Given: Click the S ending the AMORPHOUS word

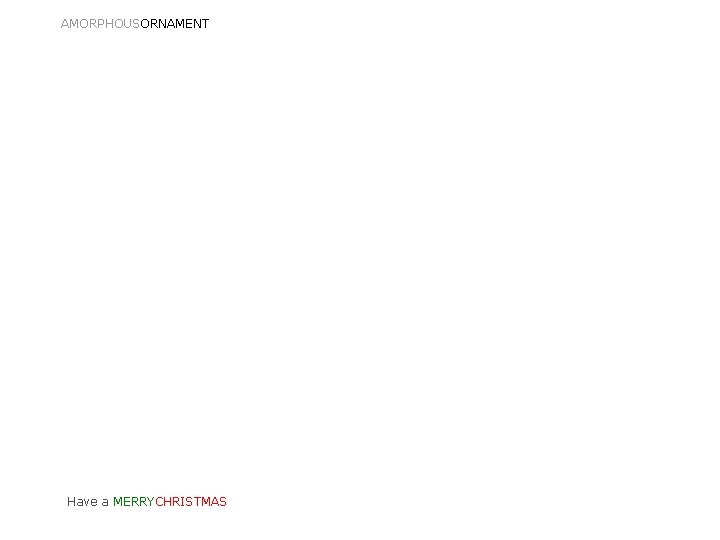Looking at the screenshot, I should (x=136, y=24).
